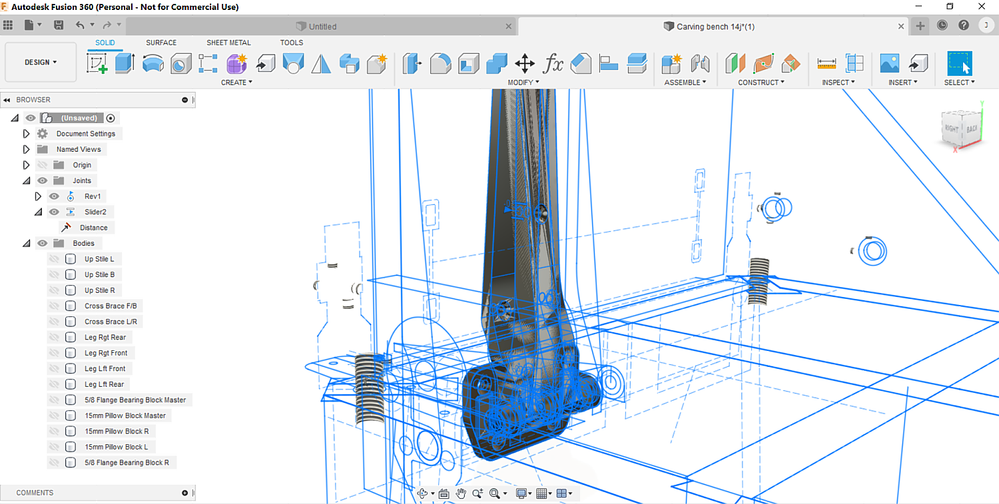Viewport: 999px width, 504px height.
Task: Select the Move/Copy tool
Action: click(x=524, y=63)
